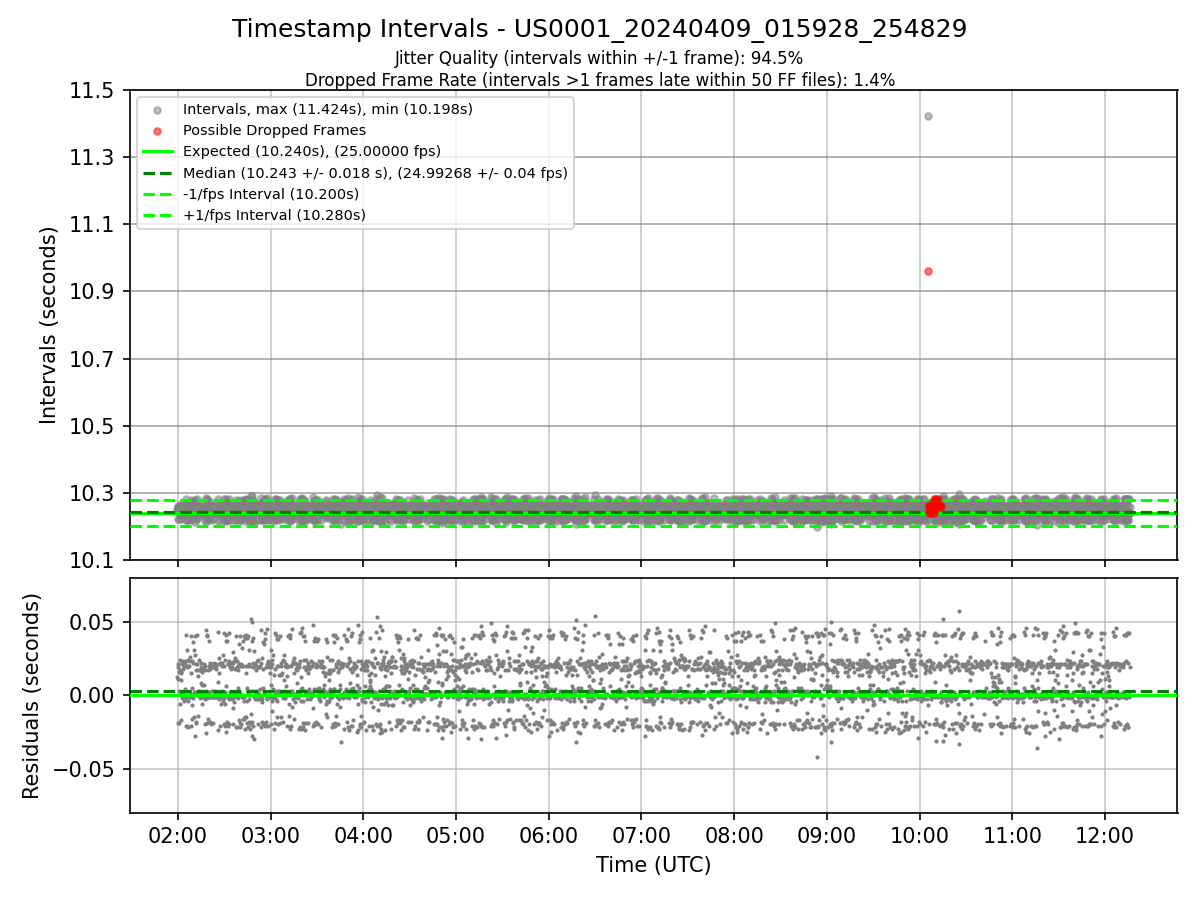
Task: Click the 'Residuals (seconds)' y-axis label
Action: point(32,696)
